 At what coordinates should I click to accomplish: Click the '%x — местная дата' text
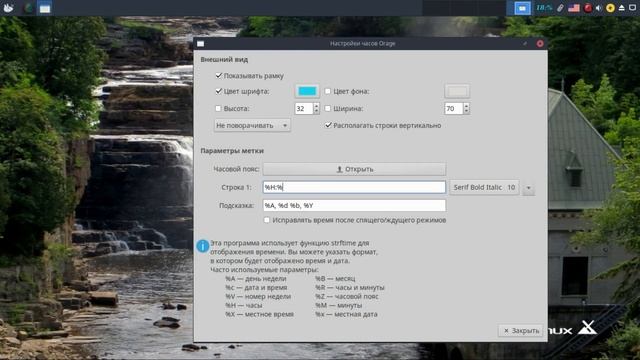[346, 314]
